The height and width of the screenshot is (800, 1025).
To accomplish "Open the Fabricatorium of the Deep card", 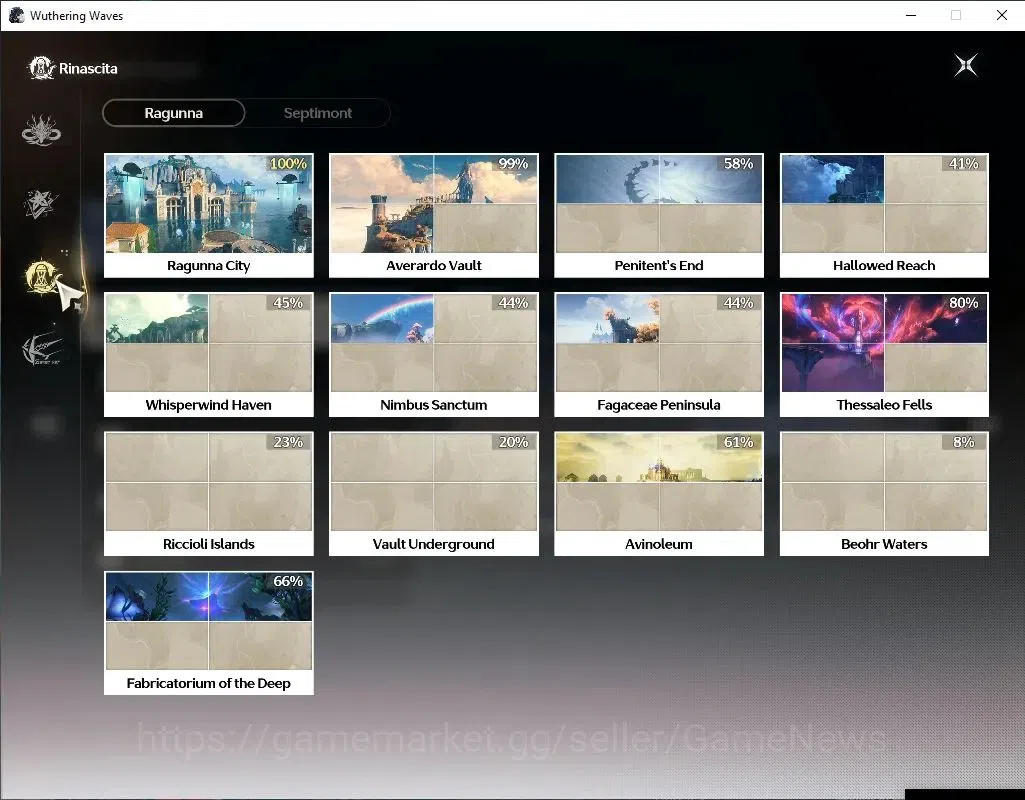I will [x=209, y=633].
